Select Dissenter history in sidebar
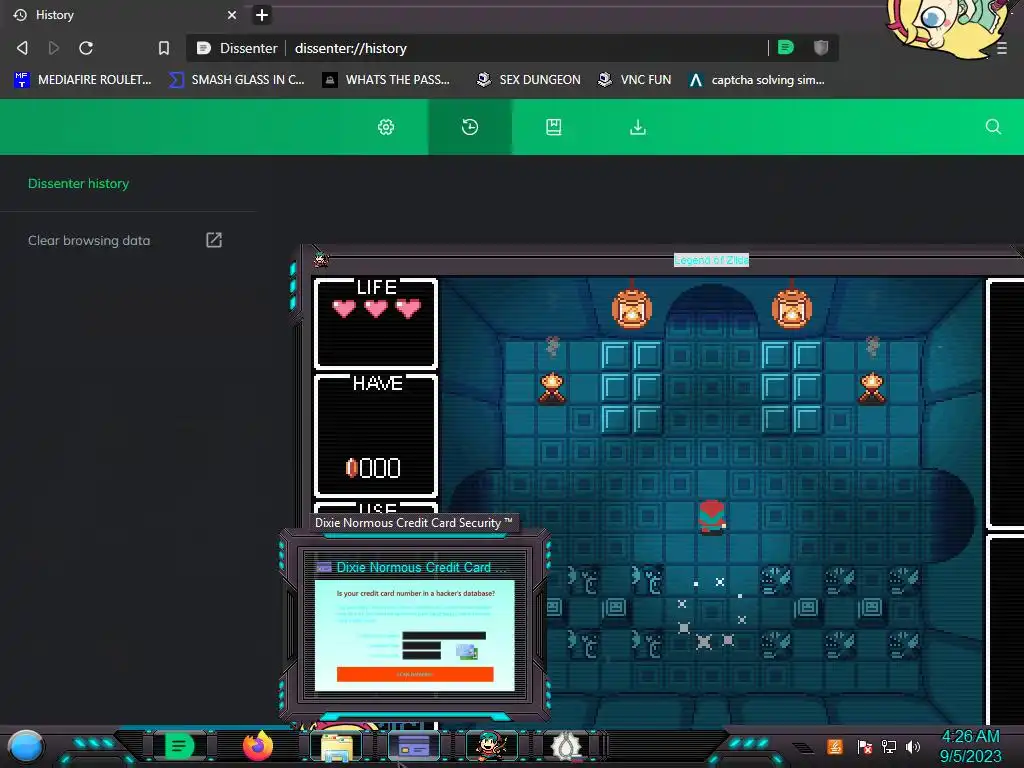This screenshot has height=768, width=1024. (x=78, y=184)
